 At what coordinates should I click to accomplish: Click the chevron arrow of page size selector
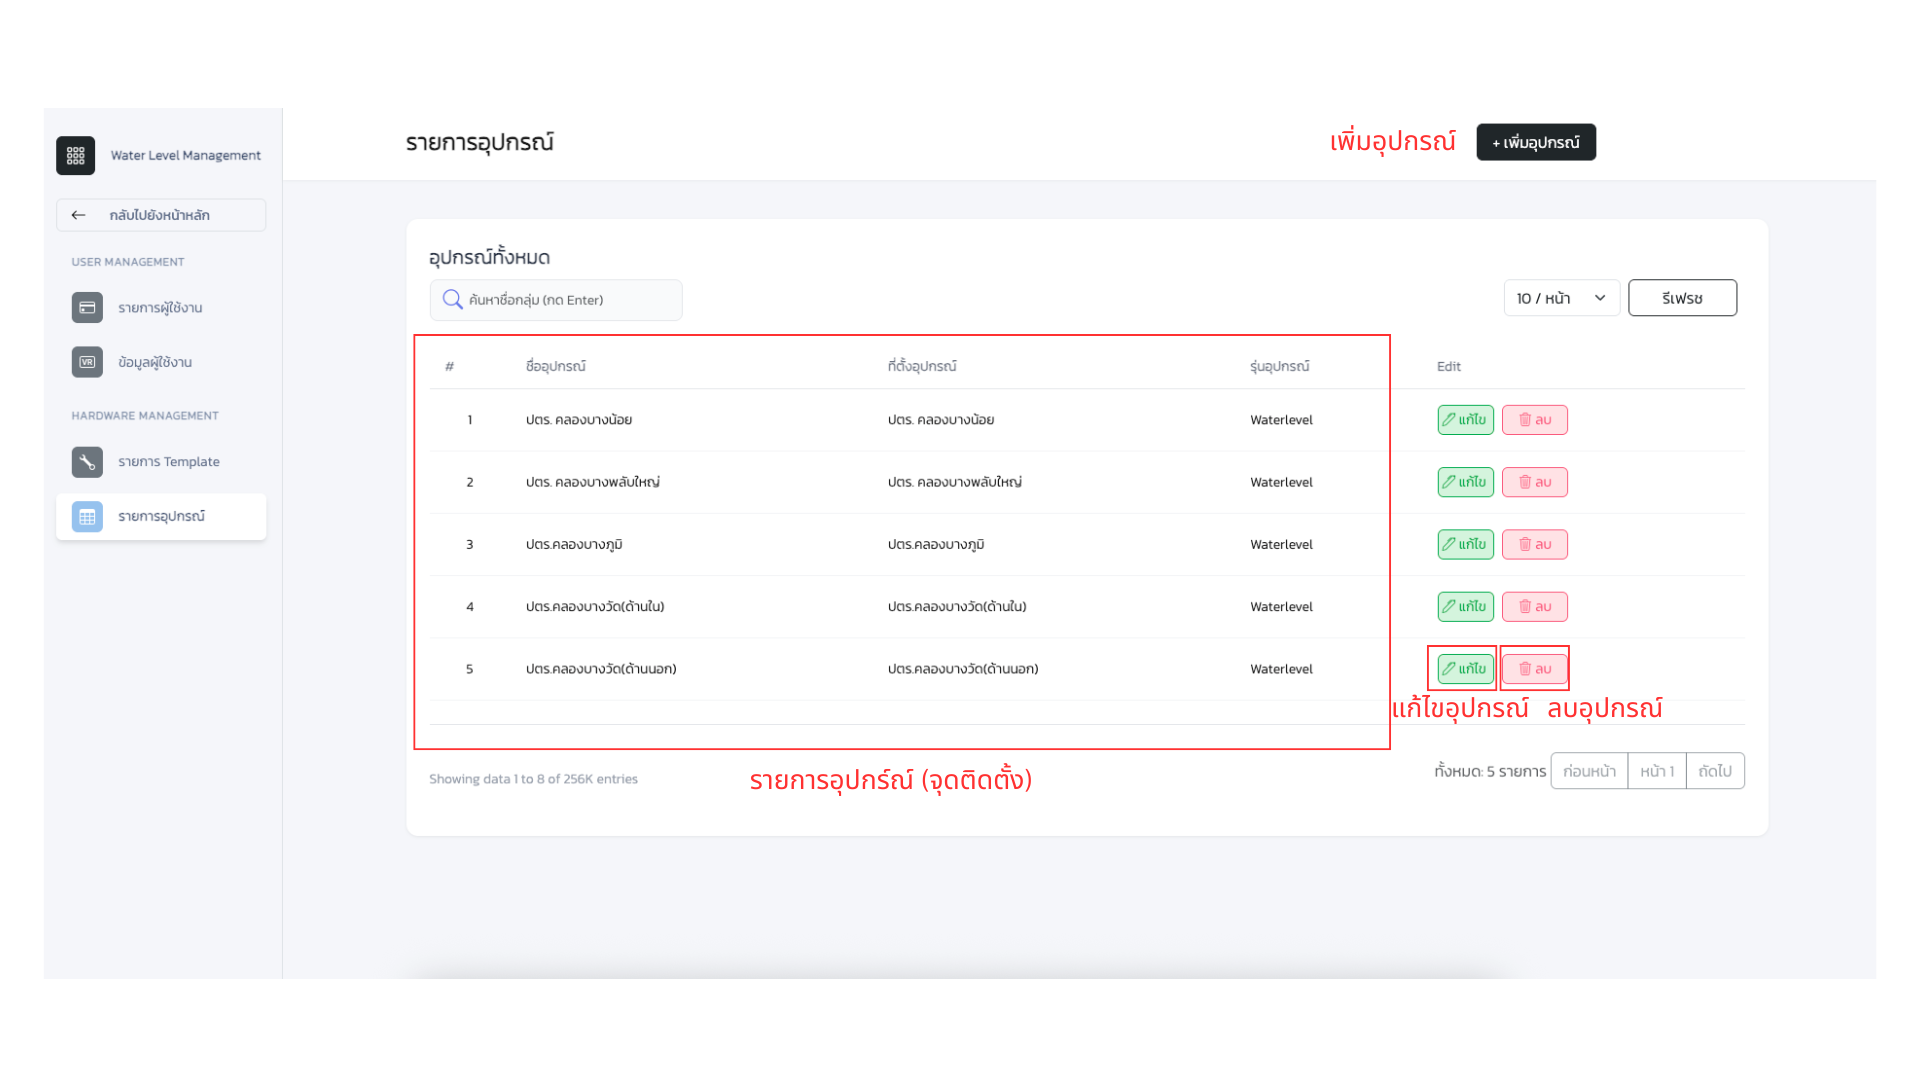[x=1600, y=298]
